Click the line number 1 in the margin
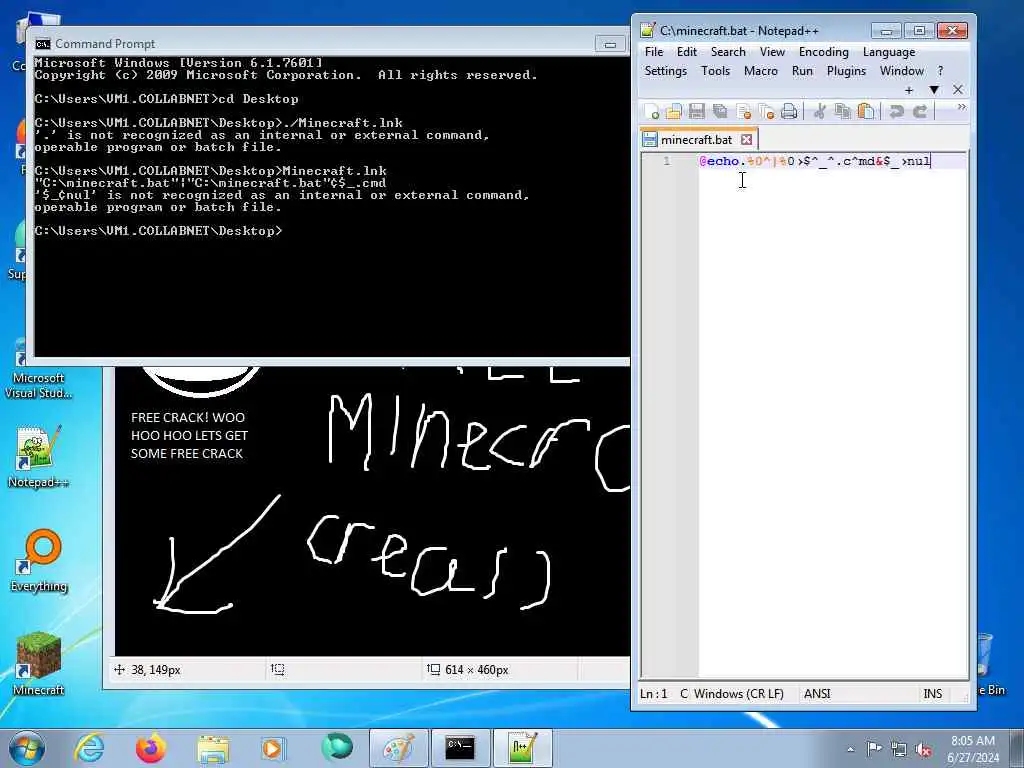The width and height of the screenshot is (1024, 768). pyautogui.click(x=667, y=161)
